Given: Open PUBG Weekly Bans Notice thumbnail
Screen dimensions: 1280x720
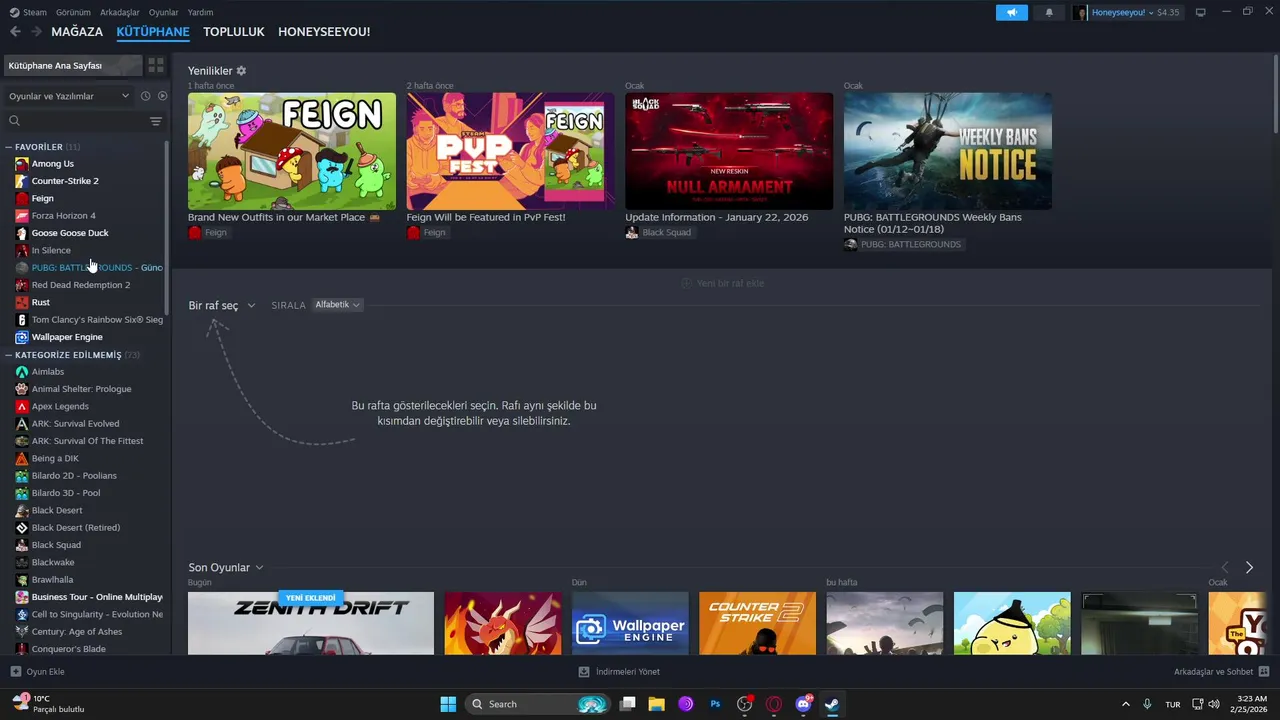Looking at the screenshot, I should coord(948,151).
